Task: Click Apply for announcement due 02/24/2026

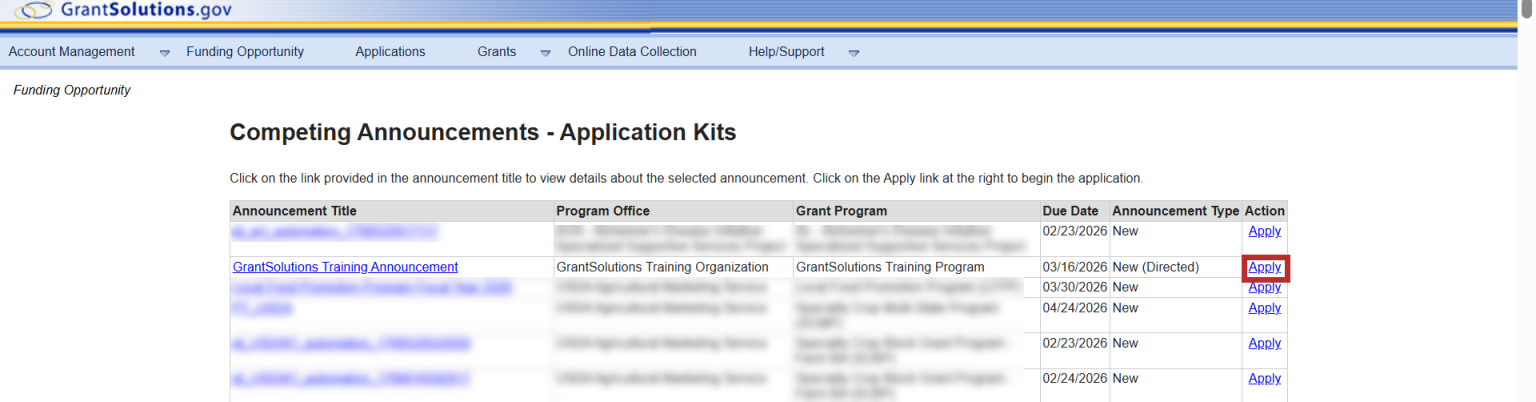Action: point(1265,378)
